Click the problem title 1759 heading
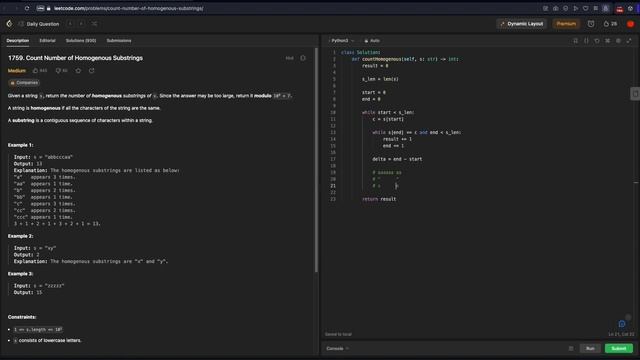Screen dimensions: 640x360 (x=76, y=58)
